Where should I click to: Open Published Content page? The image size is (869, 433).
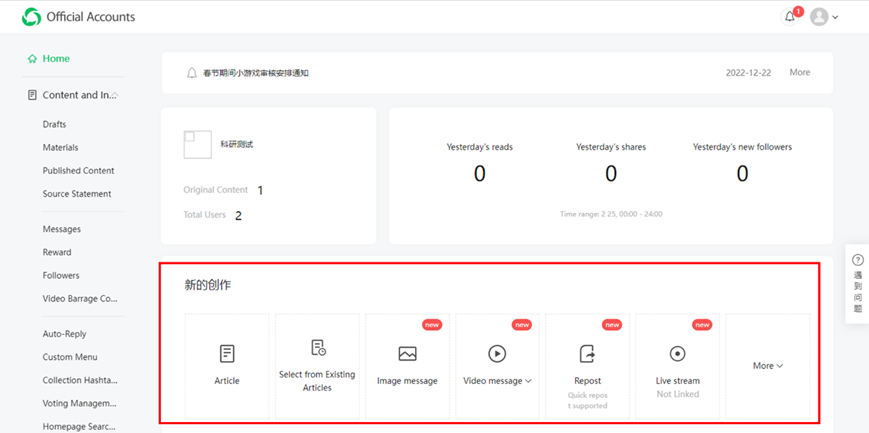click(78, 171)
